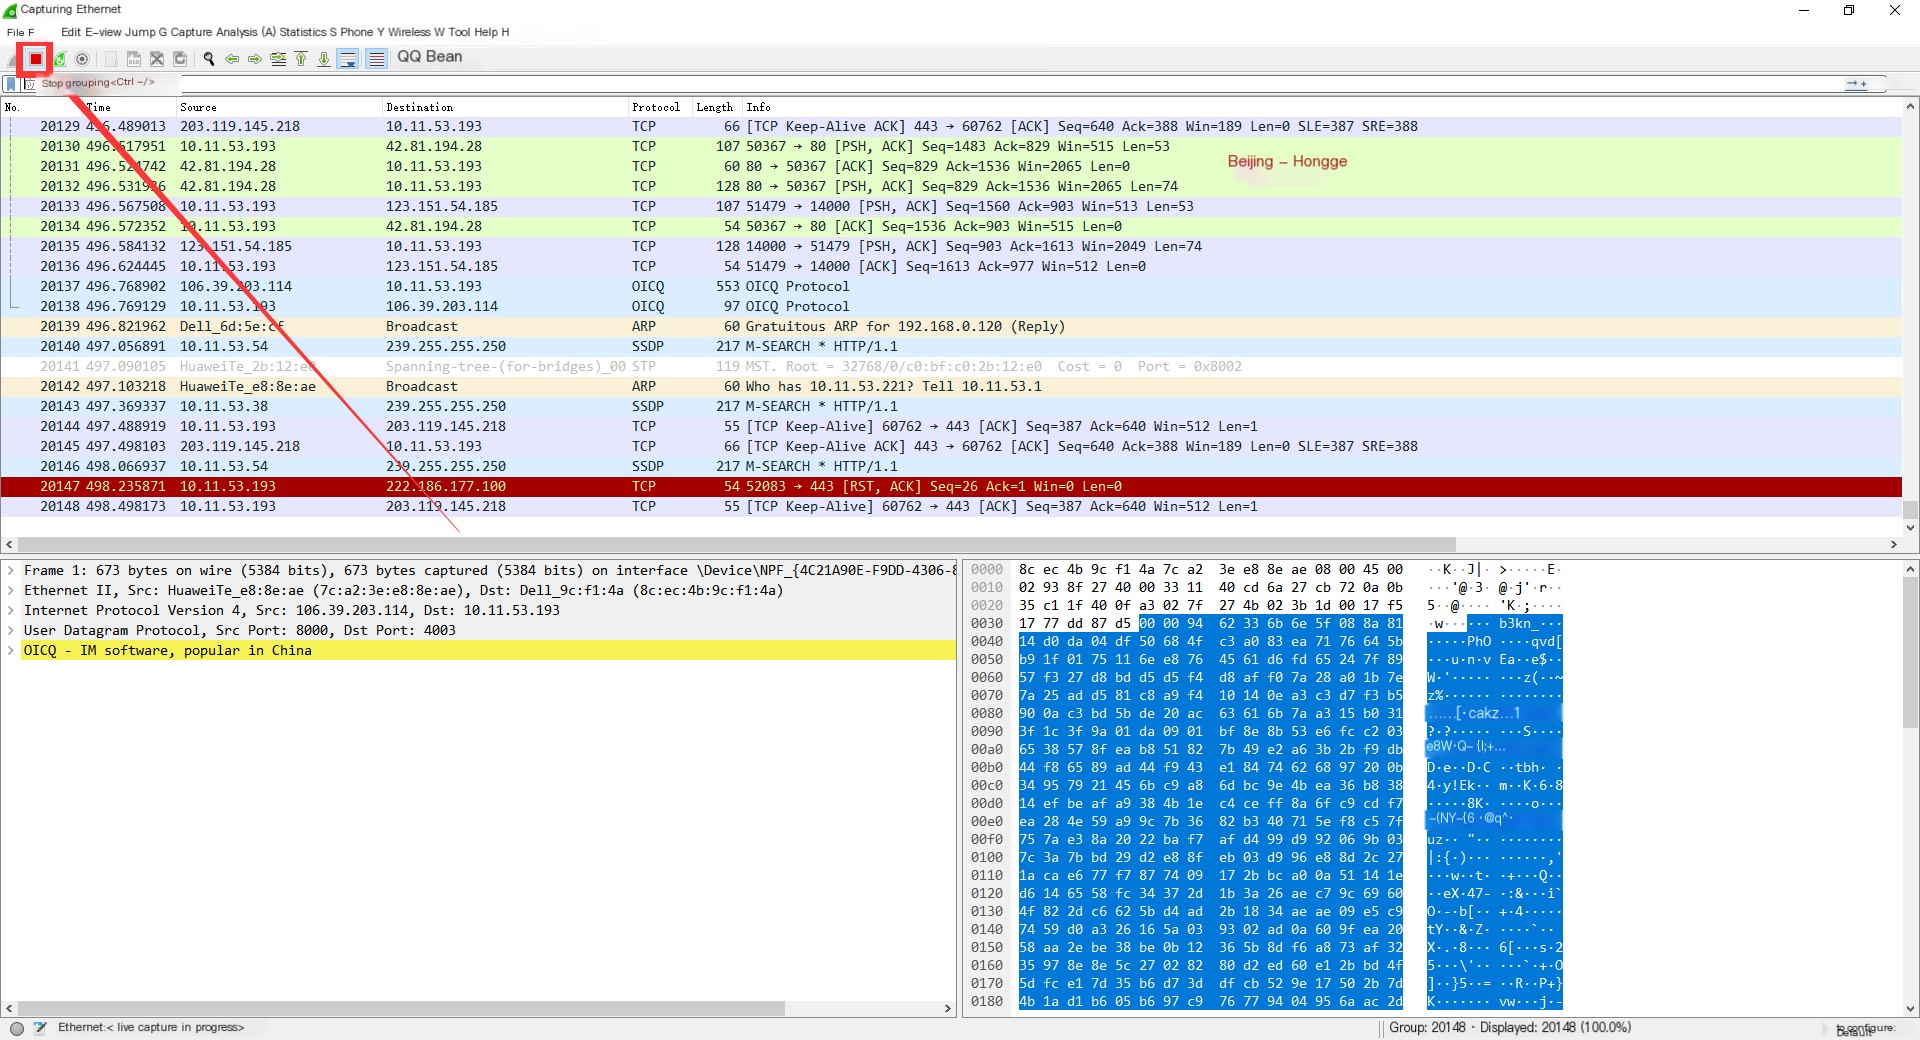Reload the capture file icon

(x=180, y=59)
